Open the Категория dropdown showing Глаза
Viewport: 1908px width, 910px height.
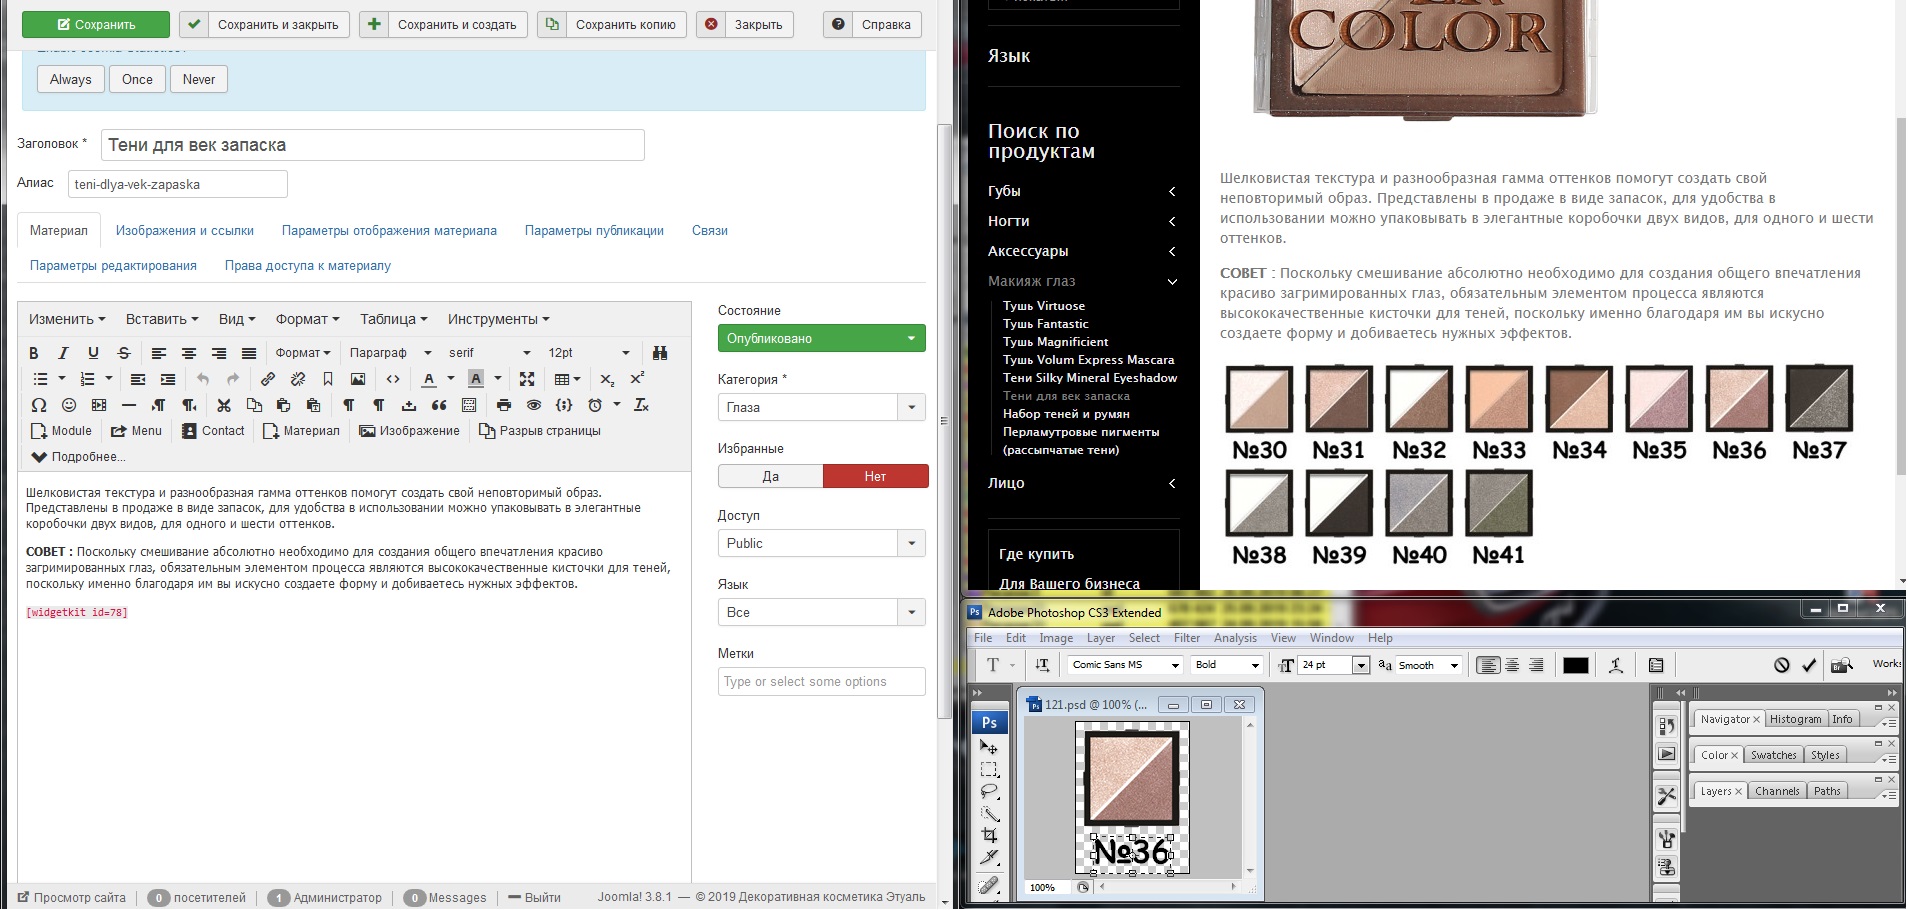point(822,407)
